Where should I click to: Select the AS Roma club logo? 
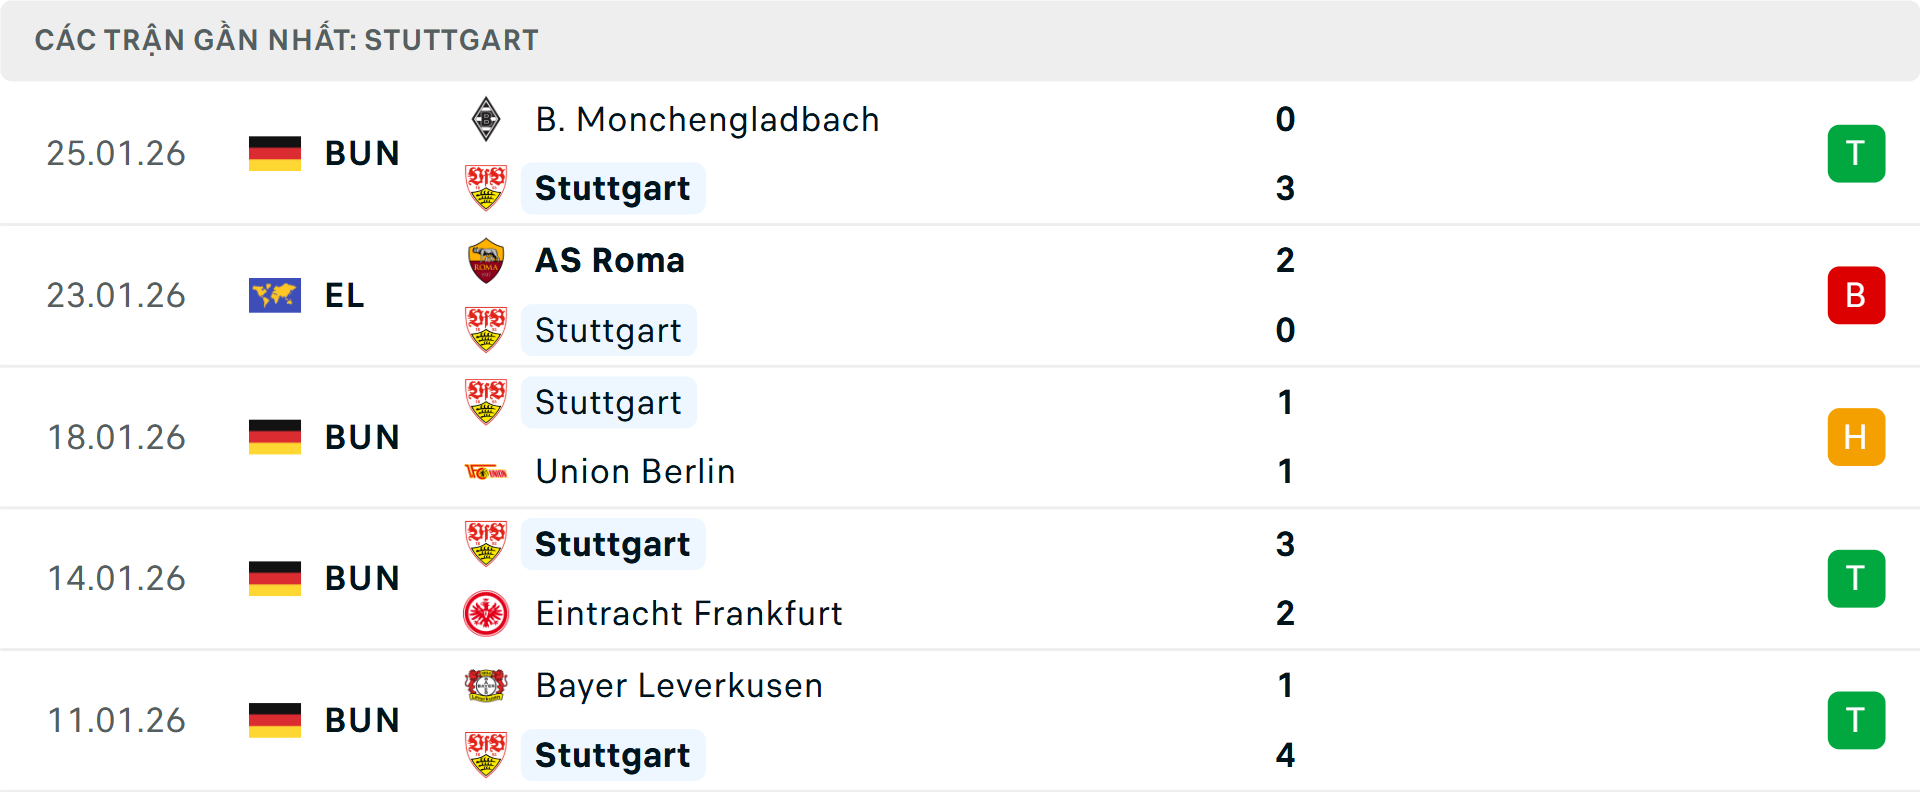coord(487,260)
